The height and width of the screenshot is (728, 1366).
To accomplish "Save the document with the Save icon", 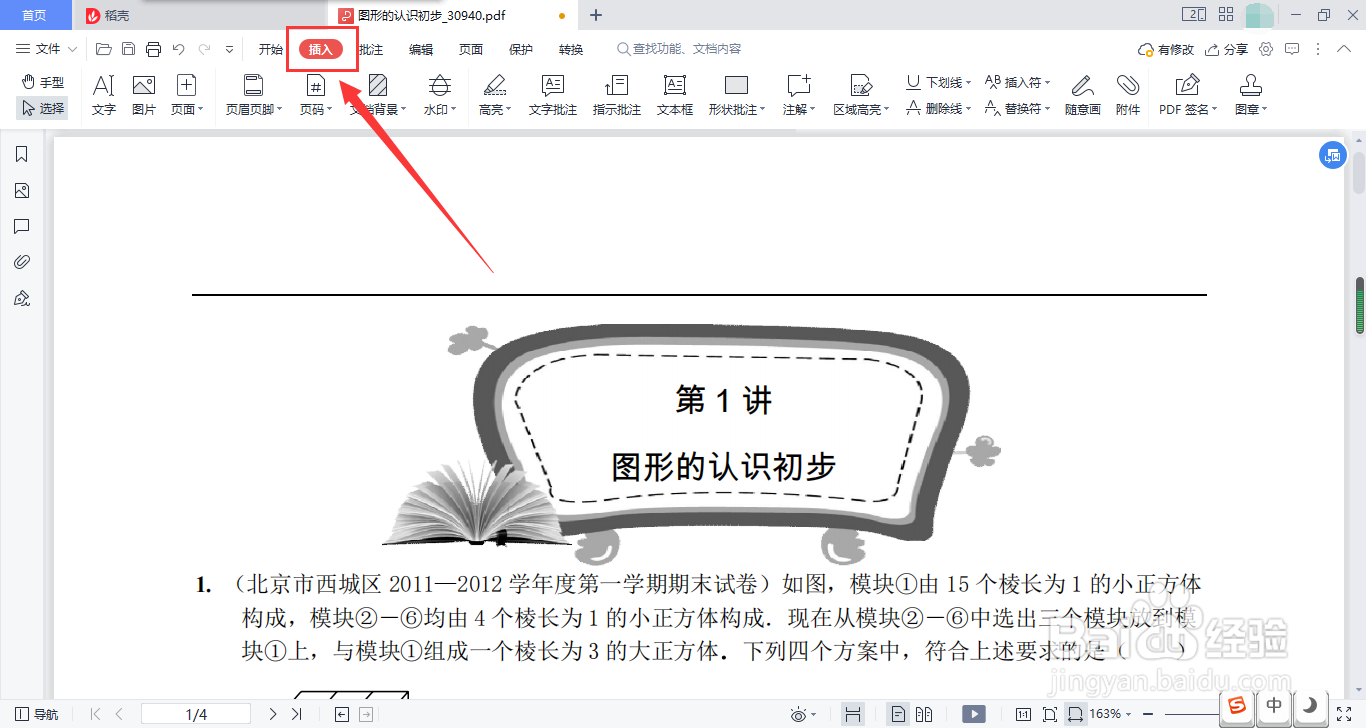I will 128,49.
